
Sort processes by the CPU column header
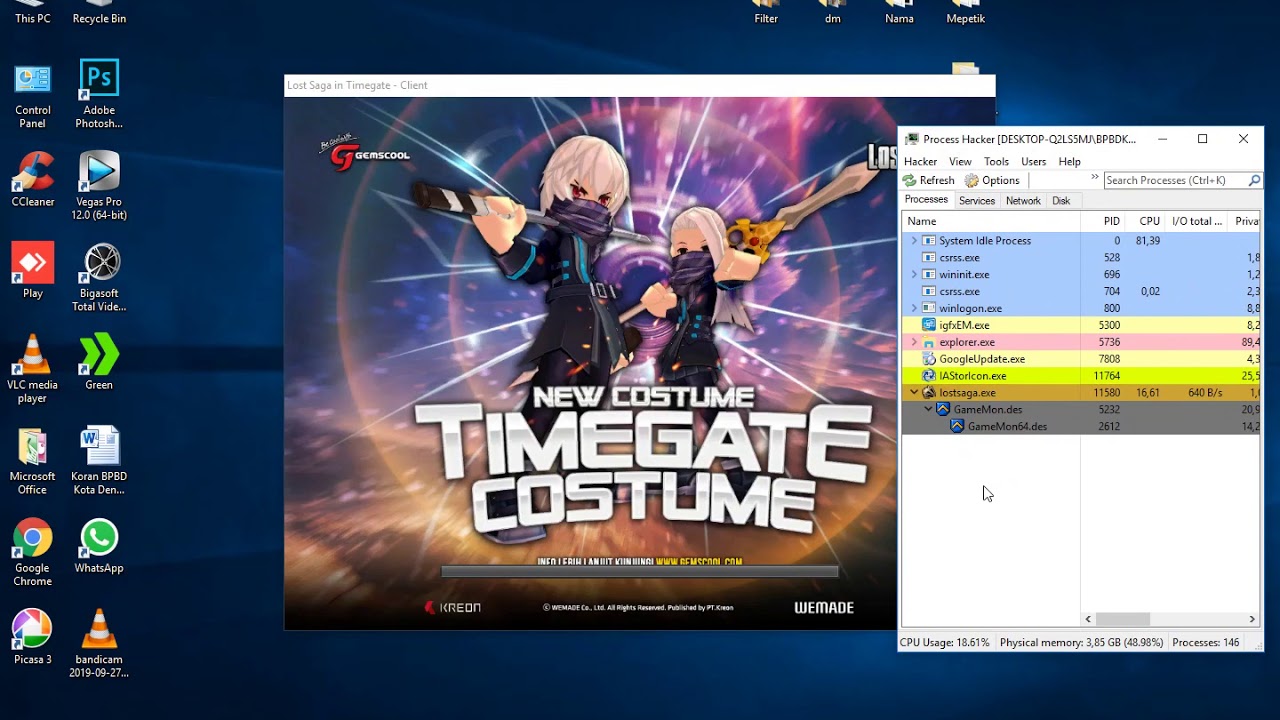pos(1145,221)
